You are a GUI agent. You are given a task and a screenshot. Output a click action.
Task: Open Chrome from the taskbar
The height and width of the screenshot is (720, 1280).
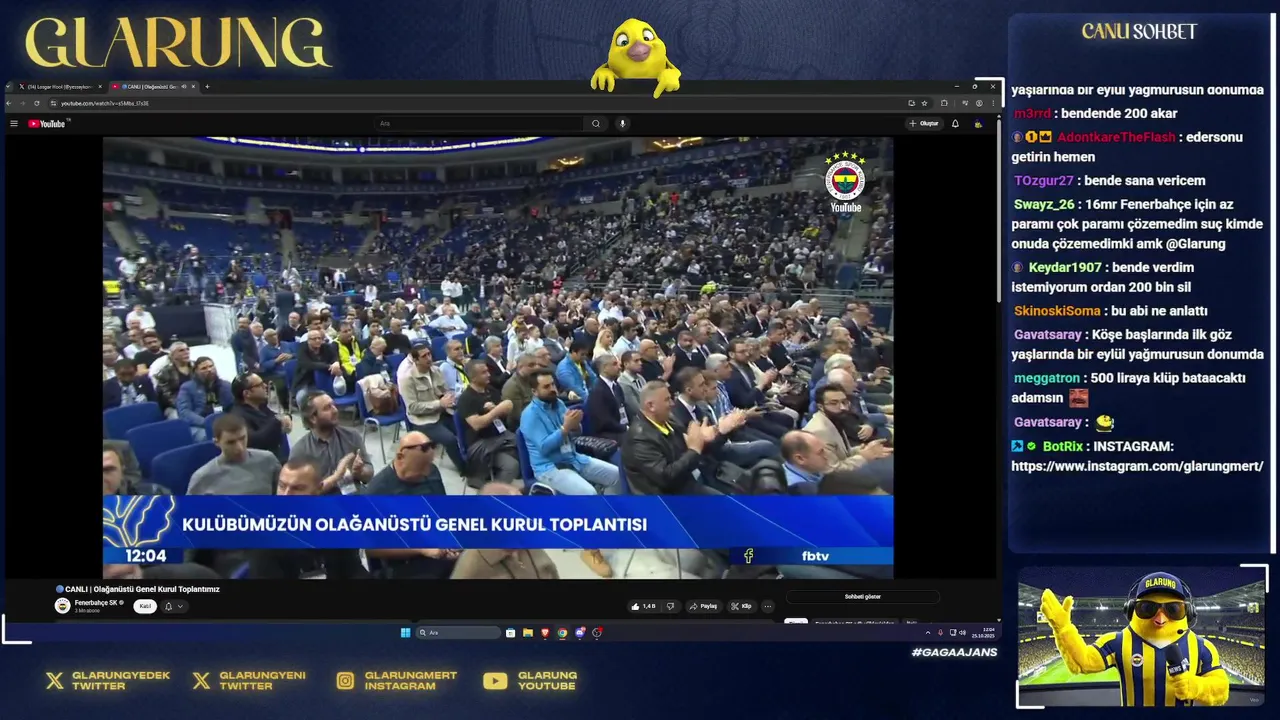coord(562,632)
